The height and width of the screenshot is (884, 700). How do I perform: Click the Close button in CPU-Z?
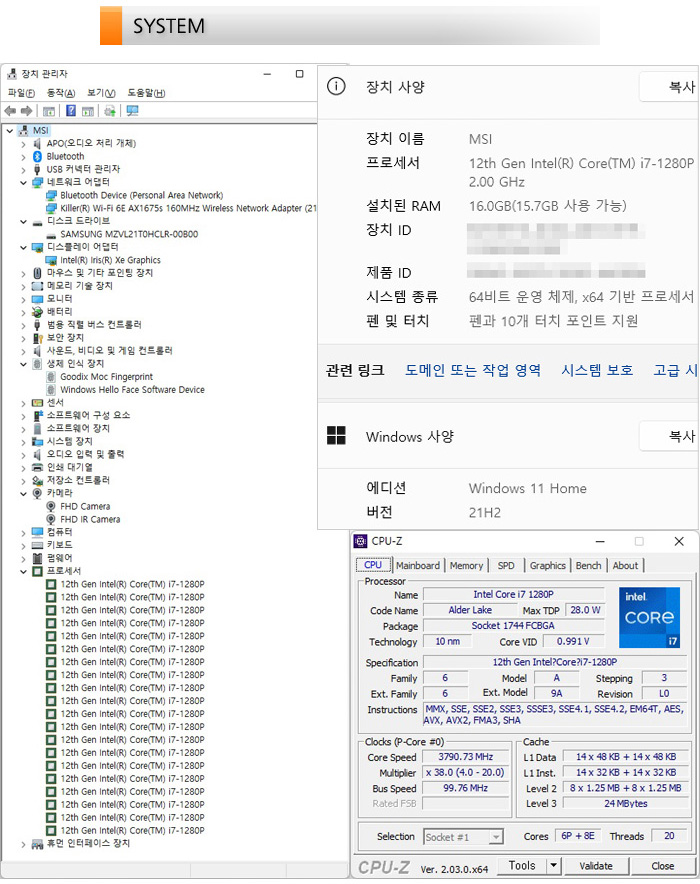(663, 865)
